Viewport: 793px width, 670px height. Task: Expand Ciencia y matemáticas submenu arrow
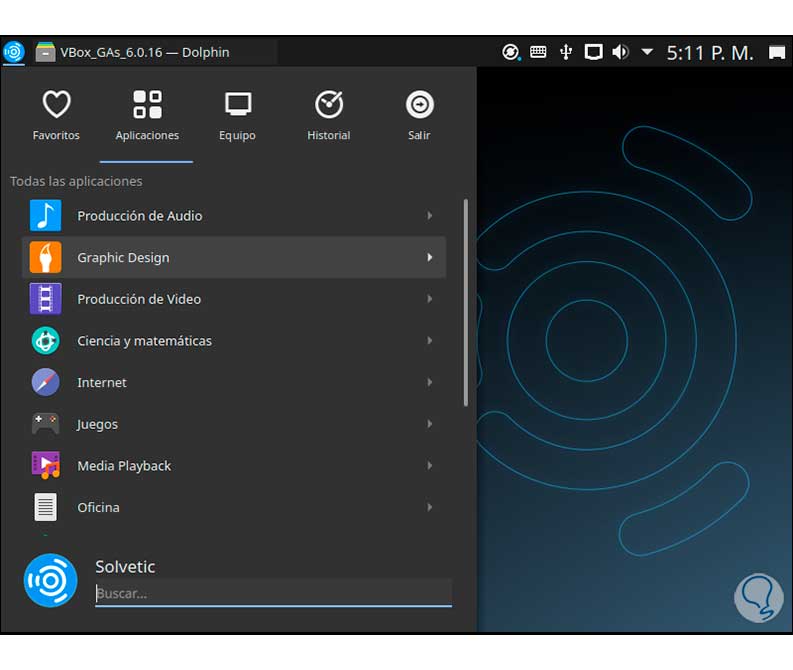point(429,340)
